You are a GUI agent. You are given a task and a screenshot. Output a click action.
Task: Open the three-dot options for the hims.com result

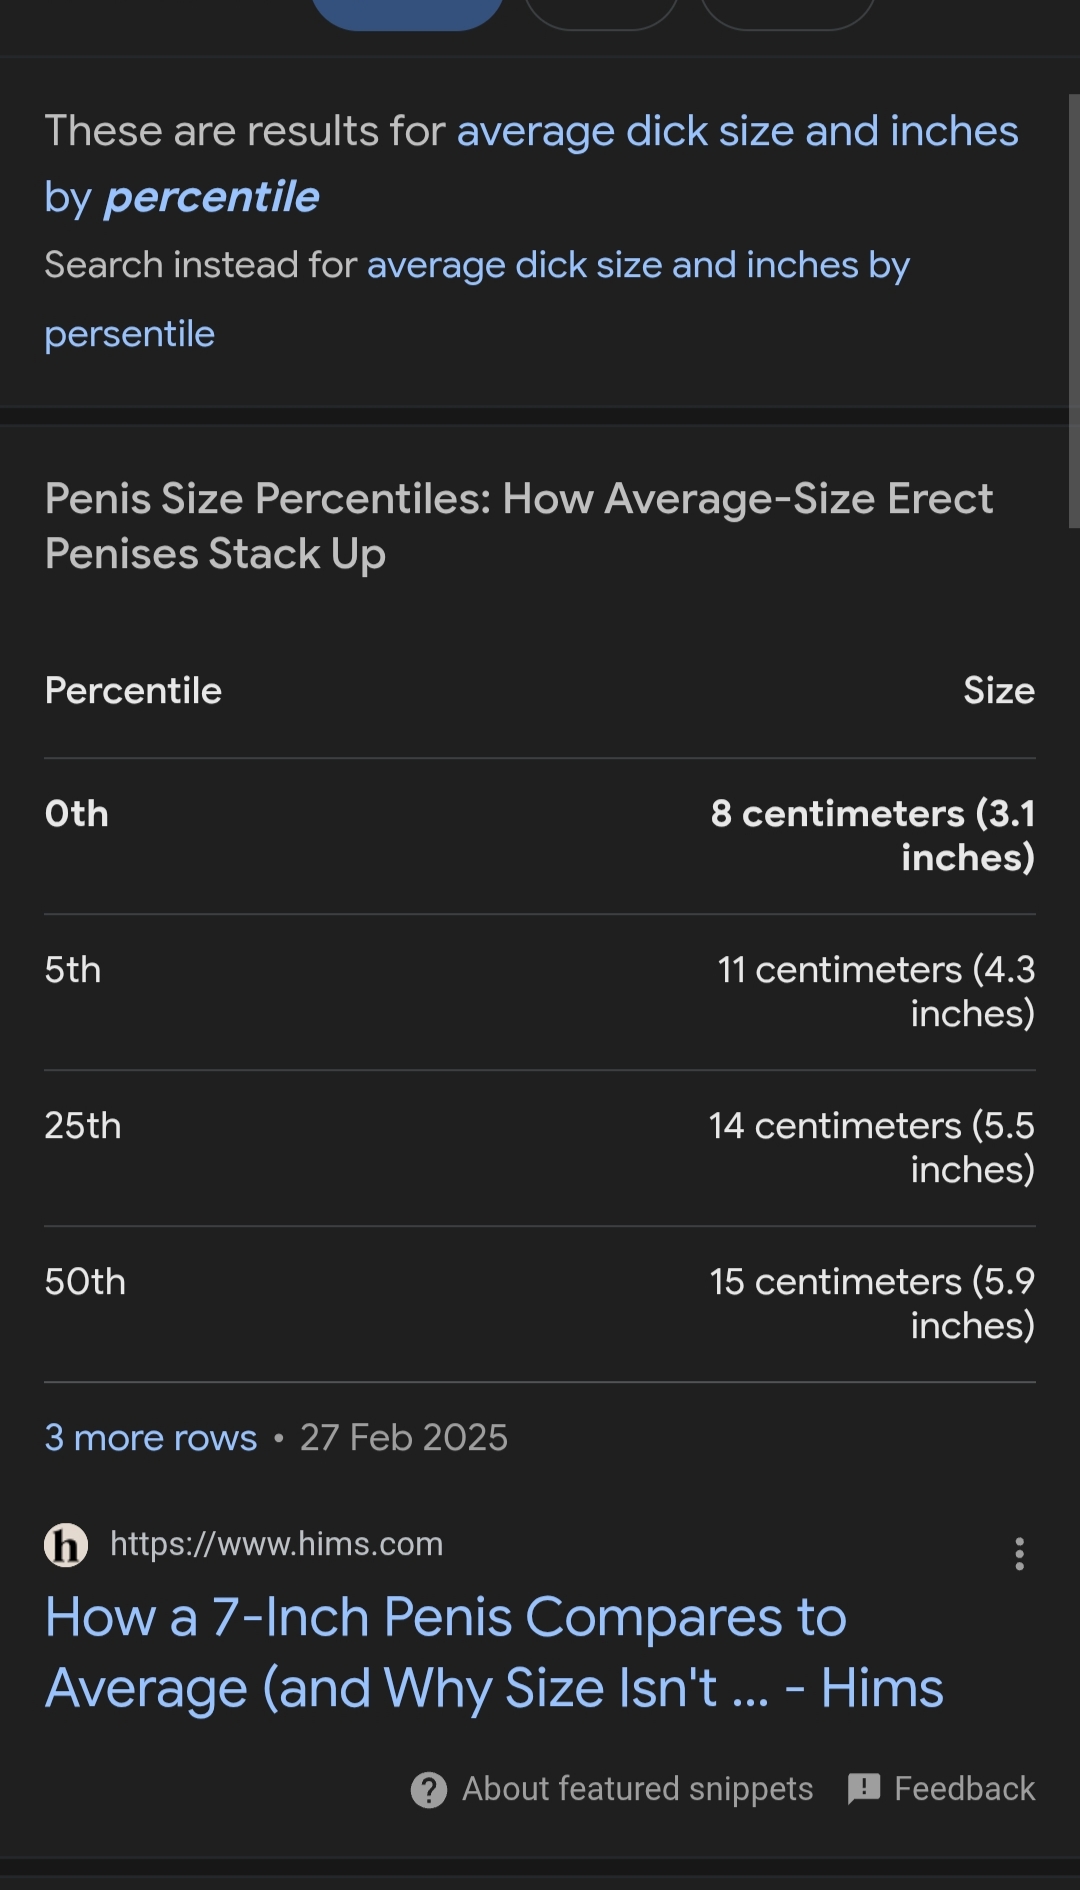[x=1019, y=1553]
